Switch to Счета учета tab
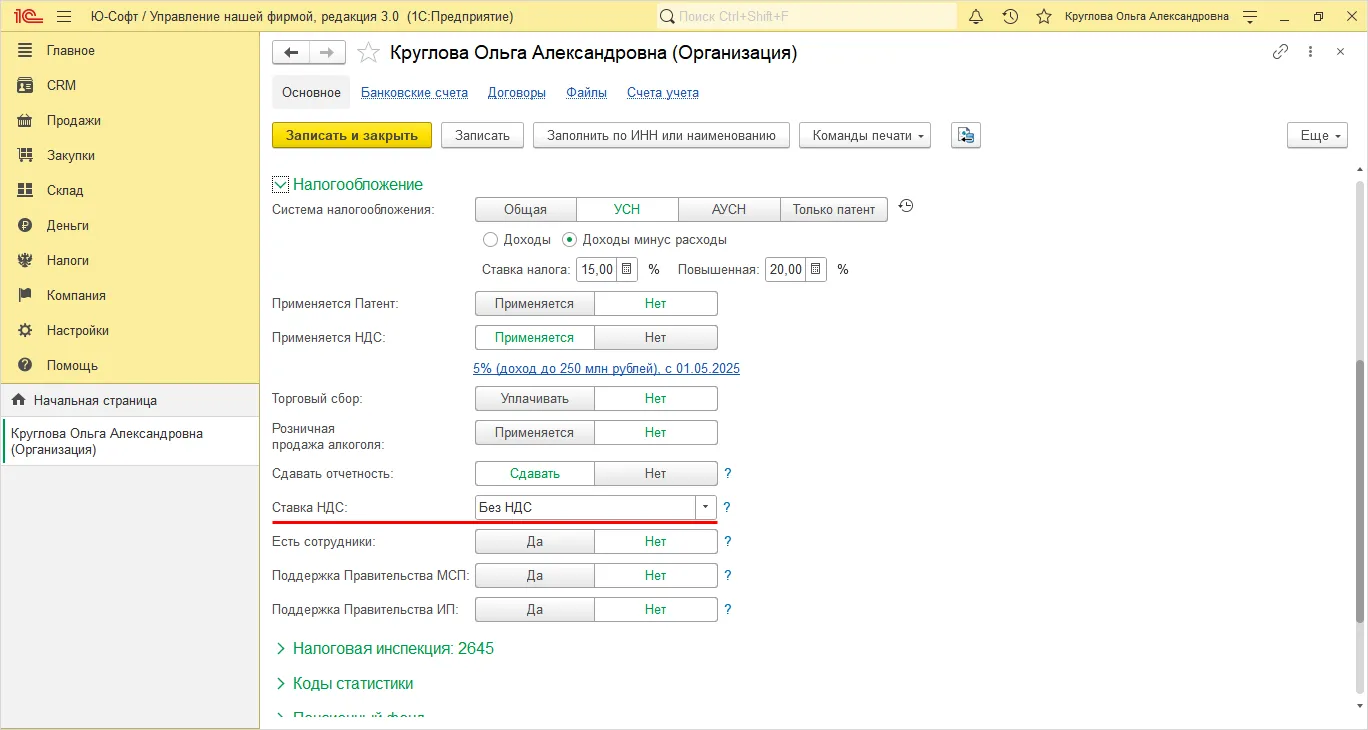The width and height of the screenshot is (1368, 730). 663,92
